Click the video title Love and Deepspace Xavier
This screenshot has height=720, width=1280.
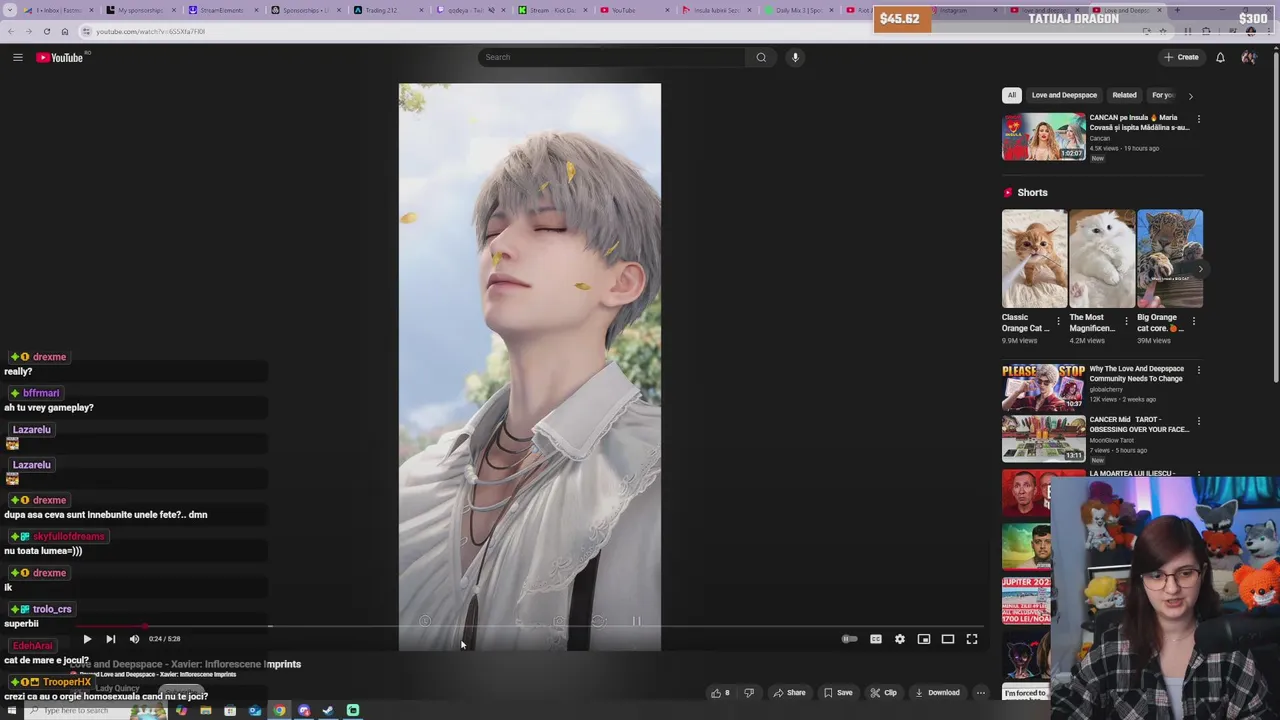[x=186, y=664]
